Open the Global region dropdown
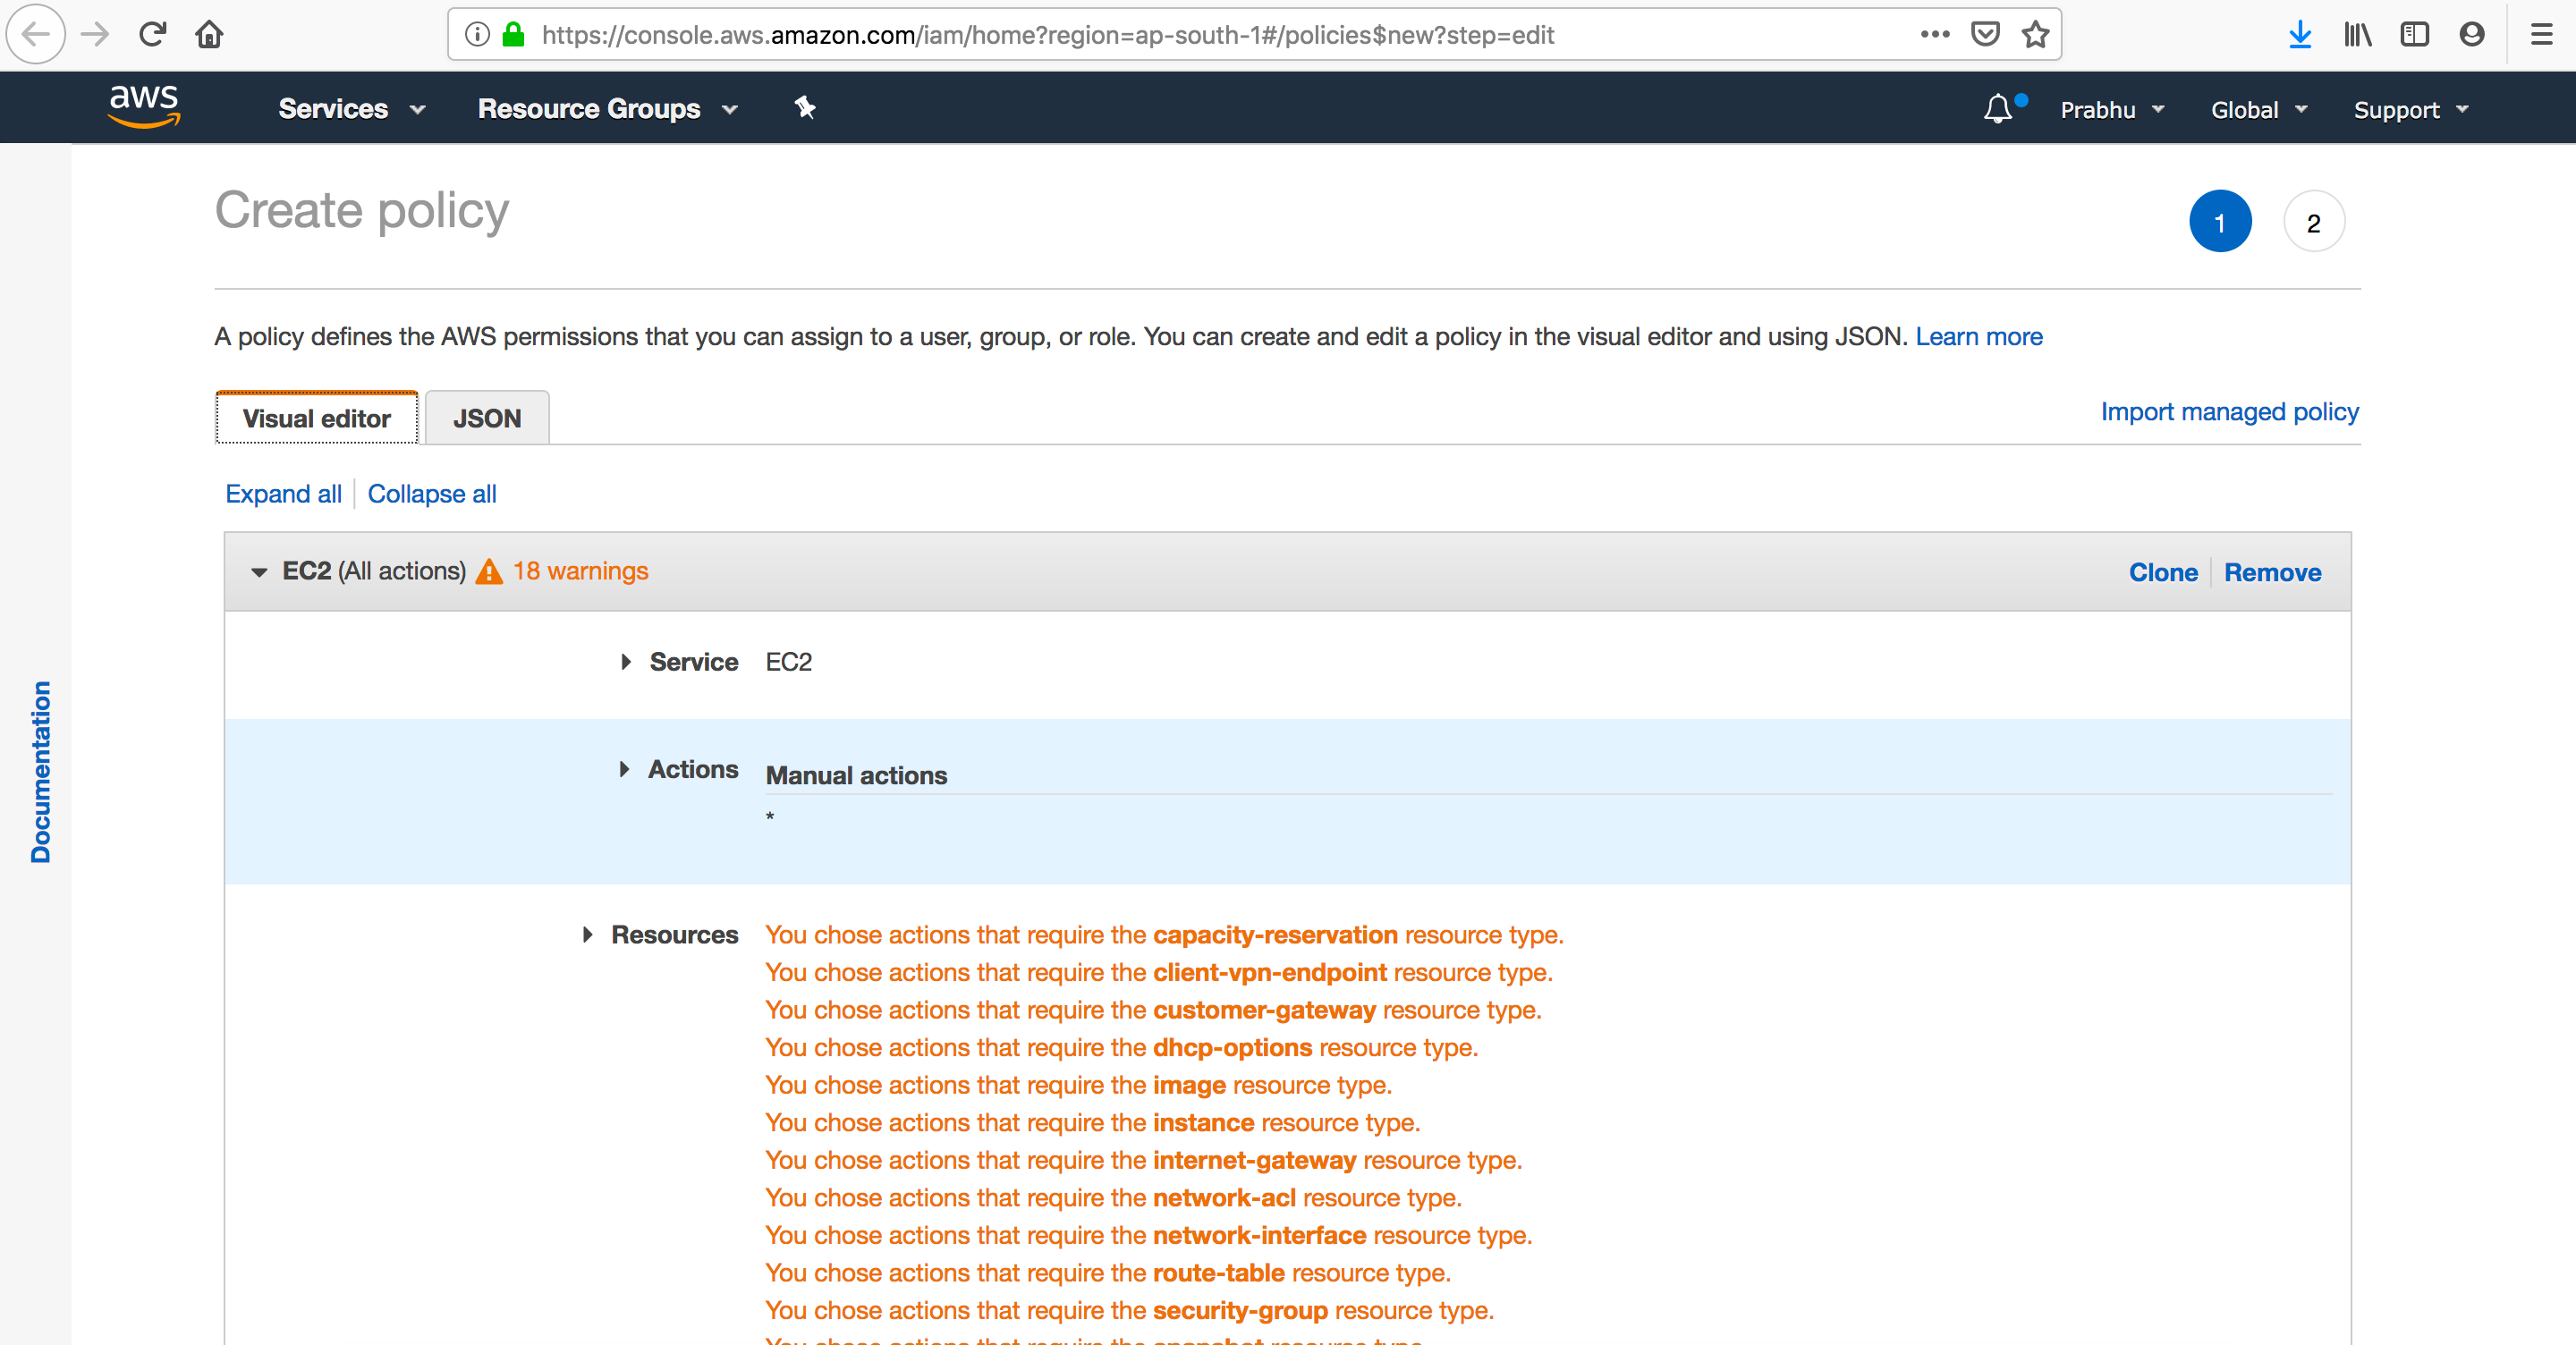 [2259, 110]
